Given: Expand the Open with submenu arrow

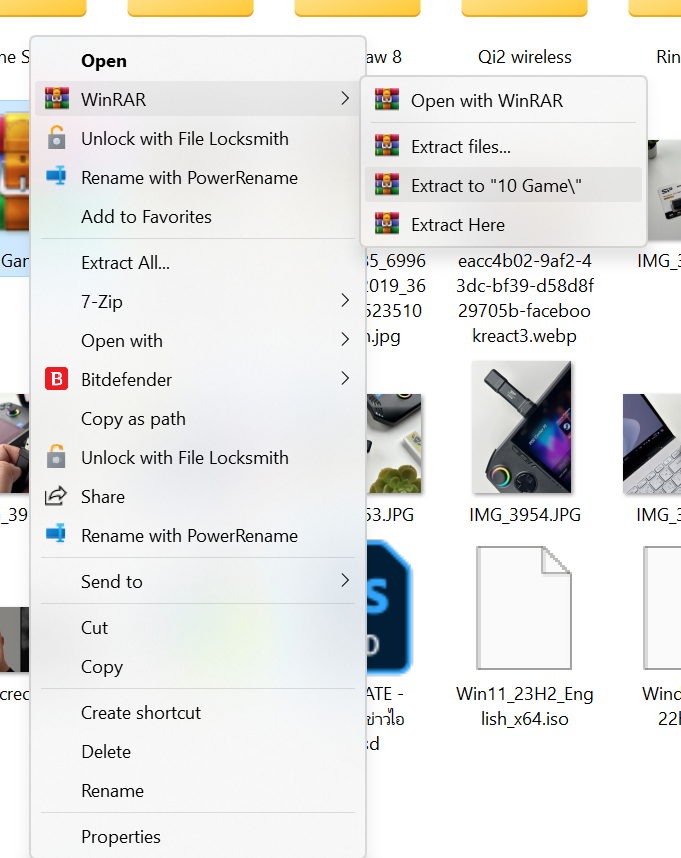Looking at the screenshot, I should [x=345, y=339].
